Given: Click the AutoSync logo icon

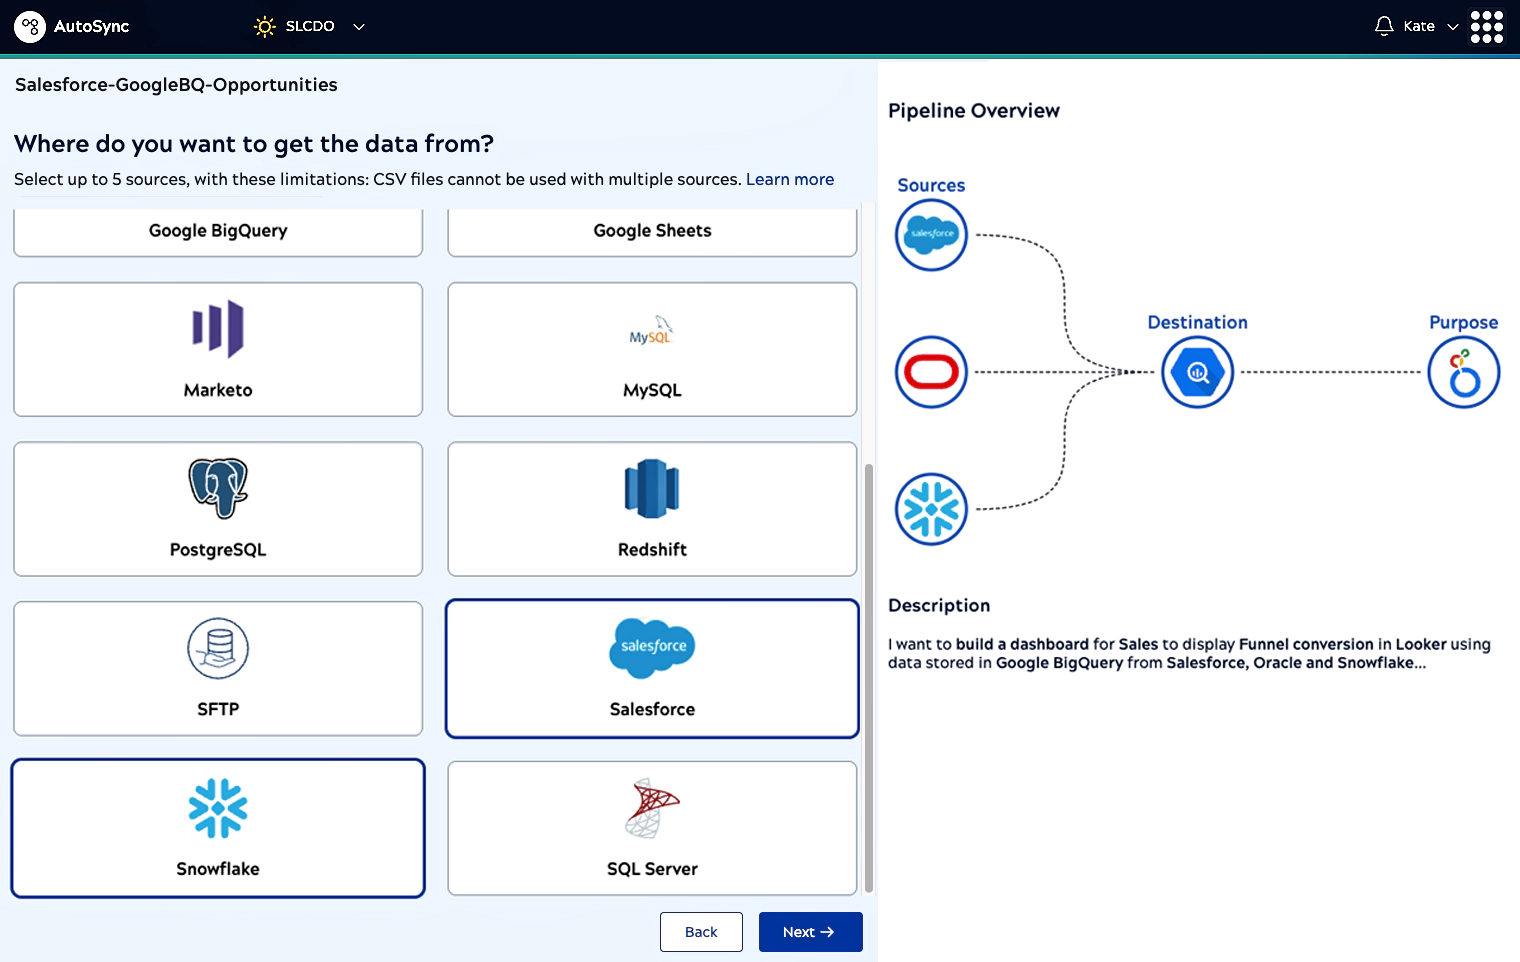Looking at the screenshot, I should (30, 26).
